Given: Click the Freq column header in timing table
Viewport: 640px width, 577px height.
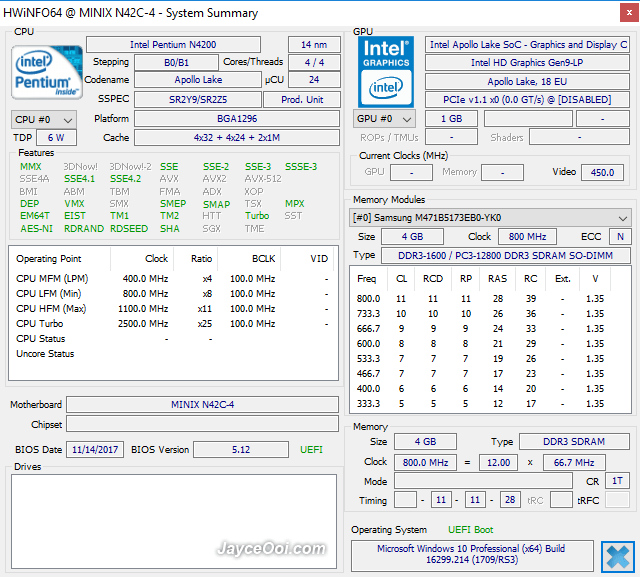Looking at the screenshot, I should coord(367,278).
